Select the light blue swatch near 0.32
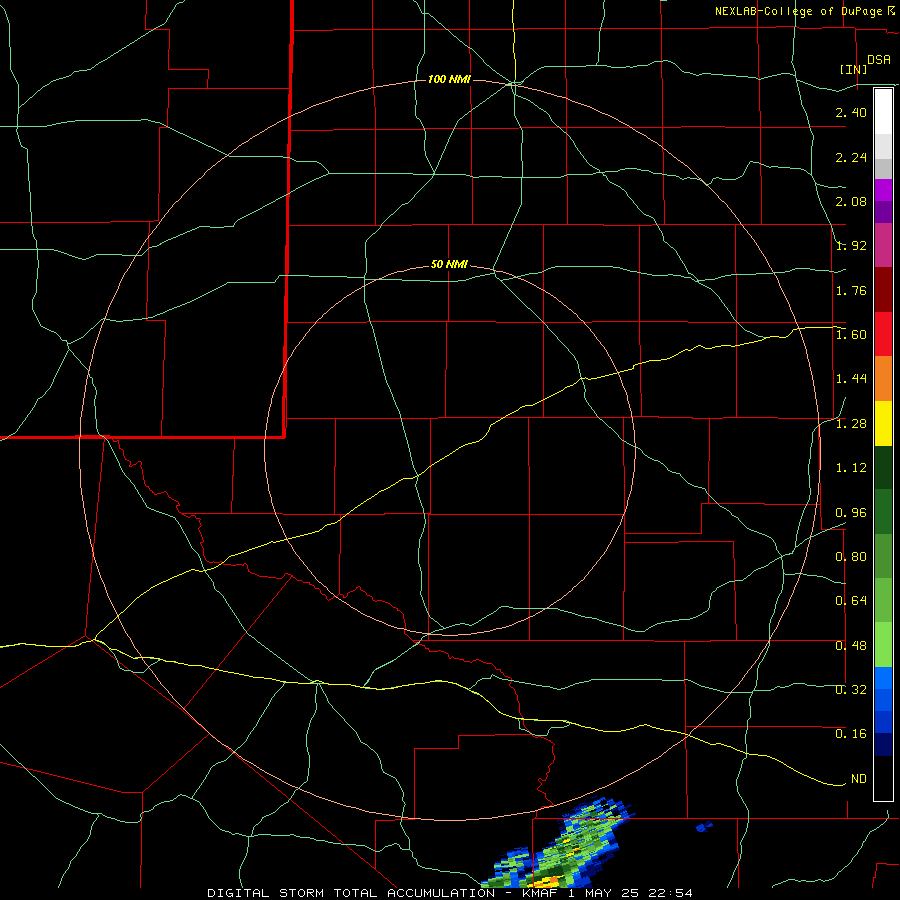This screenshot has height=900, width=900. [x=883, y=678]
